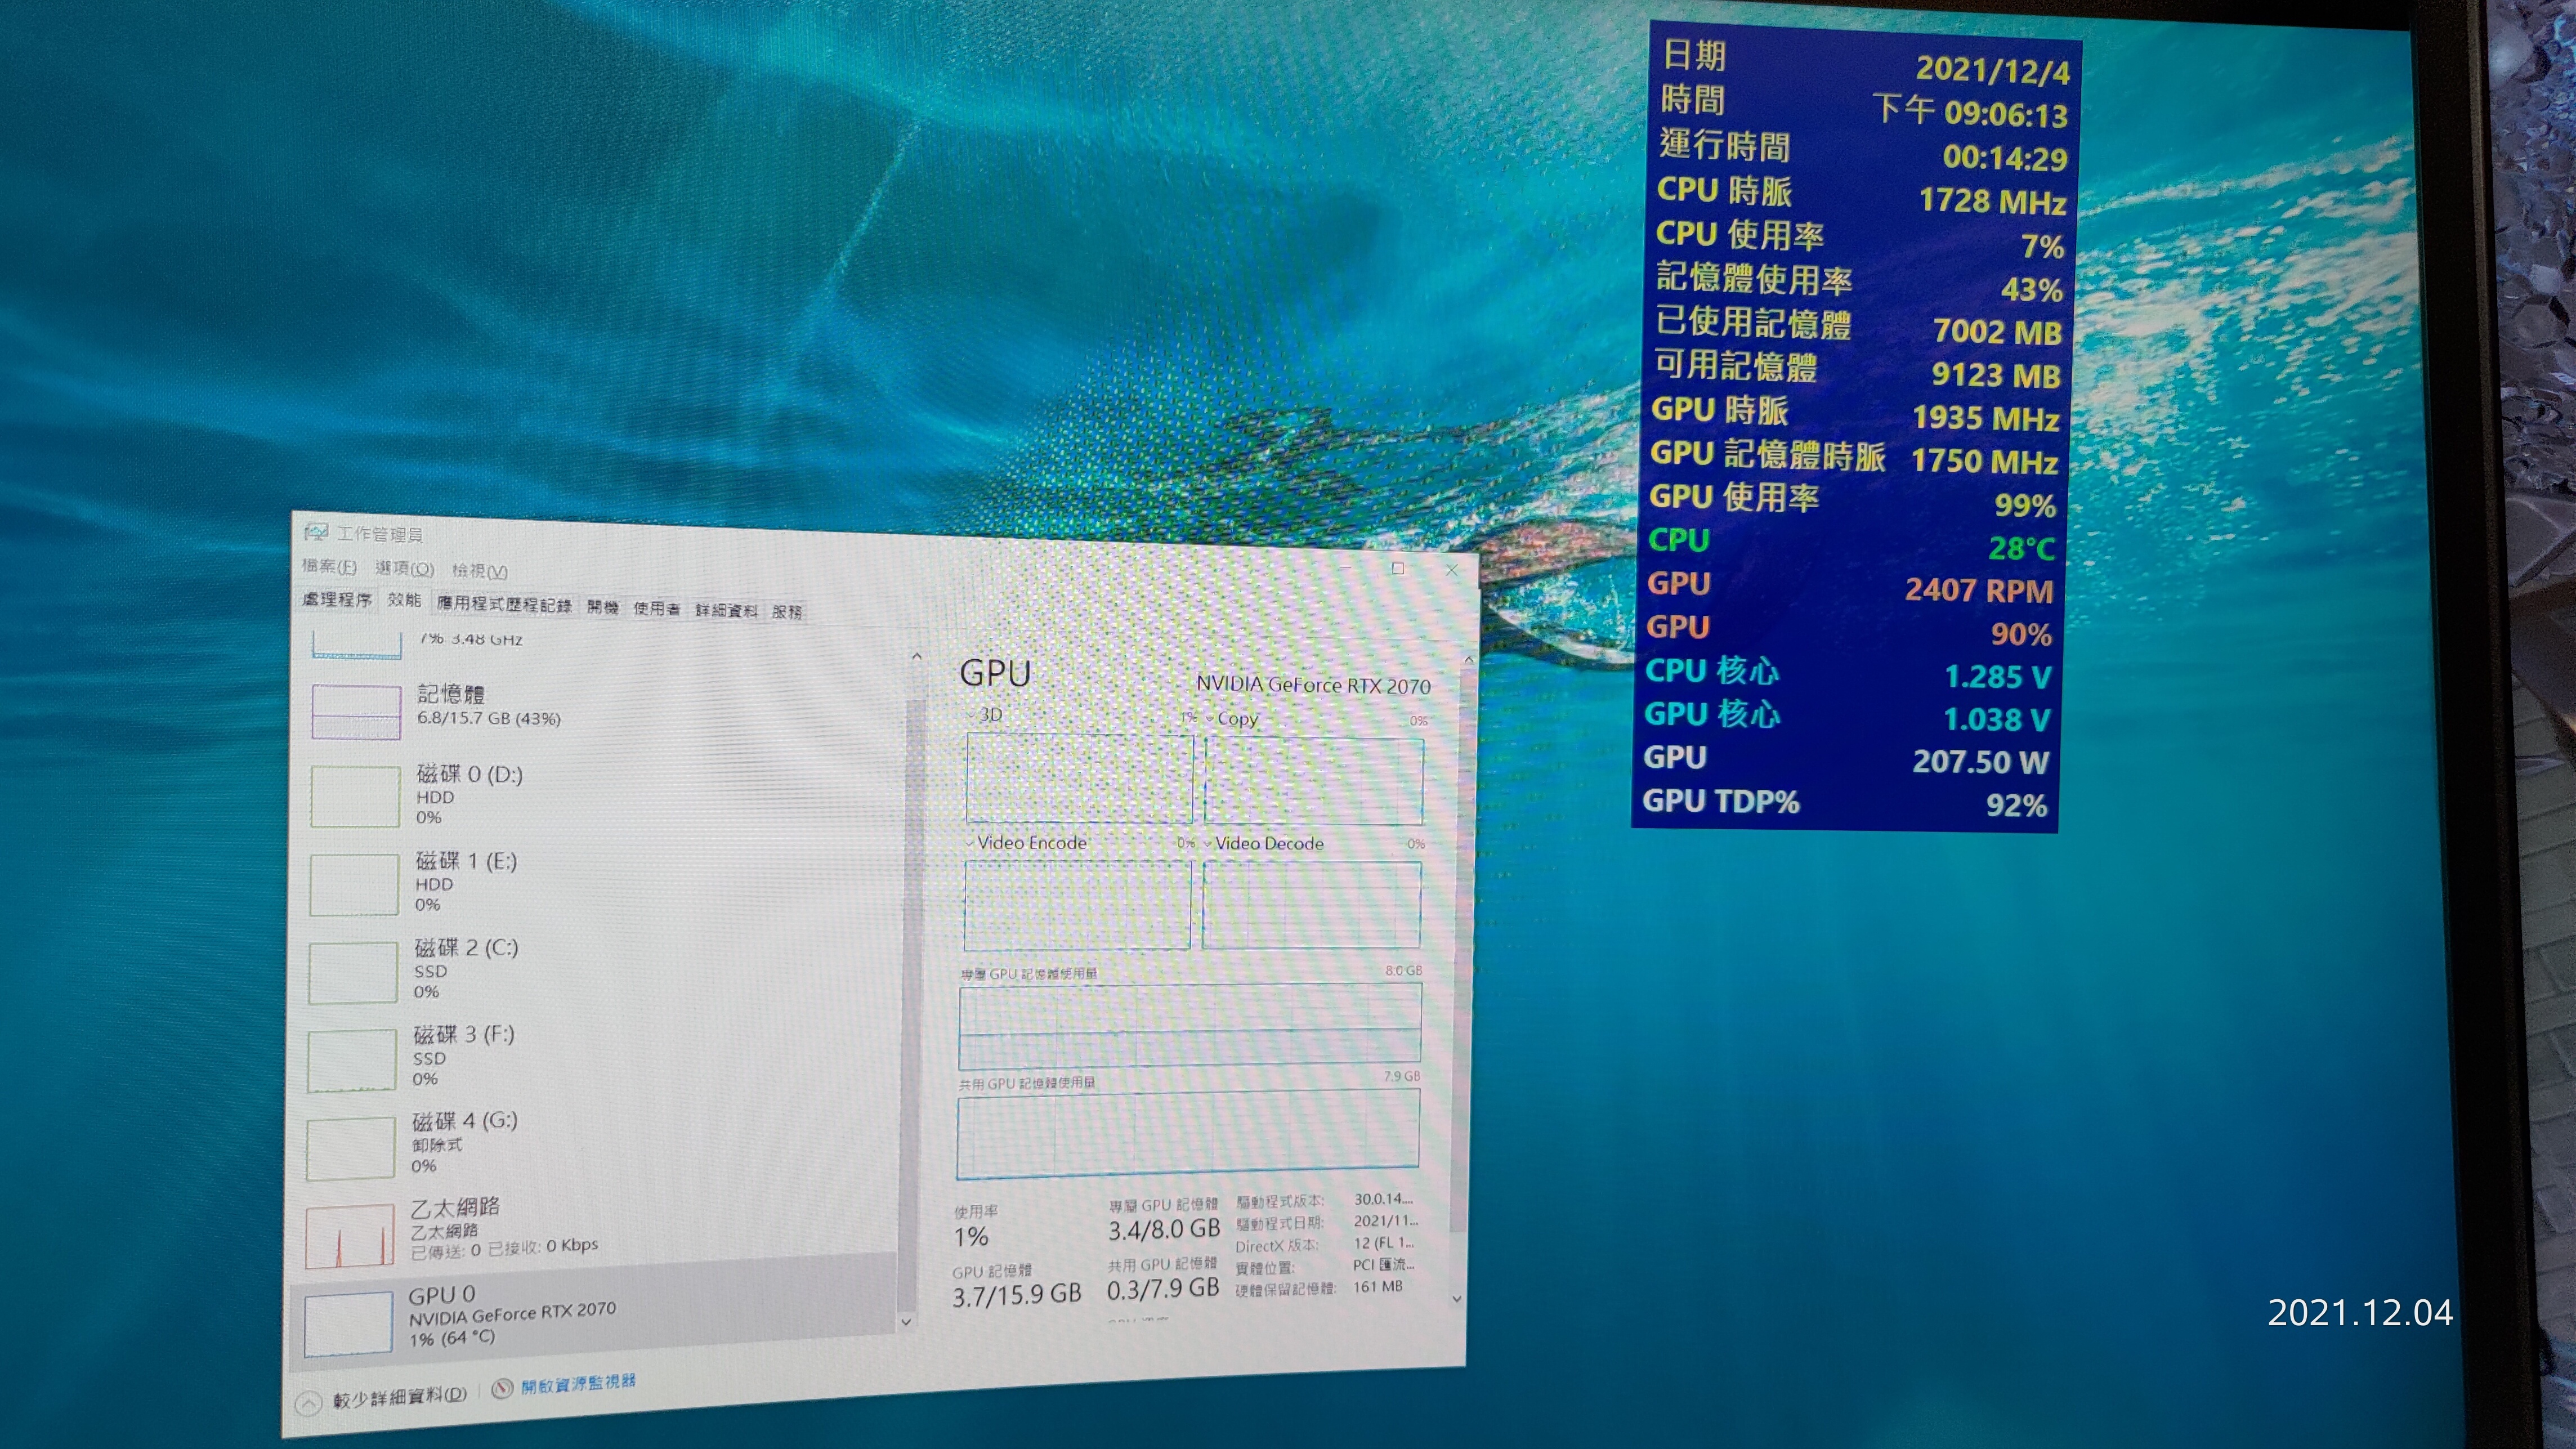This screenshot has width=2576, height=1449.
Task: Click the device list scrollbar down arrow
Action: 906,1322
